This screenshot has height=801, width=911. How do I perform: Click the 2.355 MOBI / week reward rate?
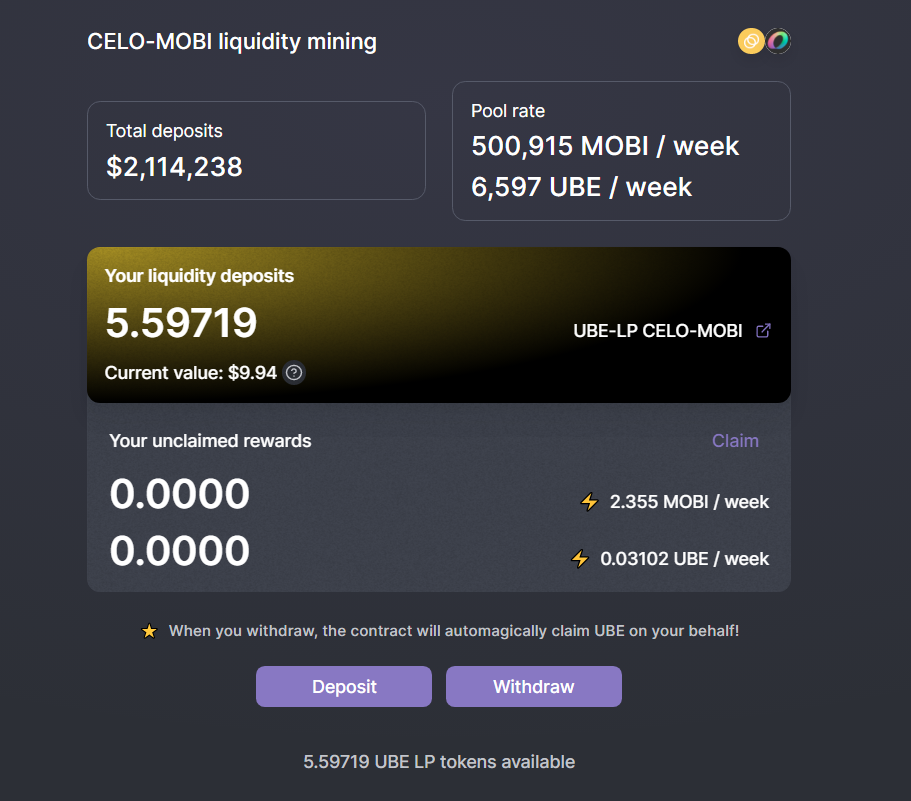689,502
